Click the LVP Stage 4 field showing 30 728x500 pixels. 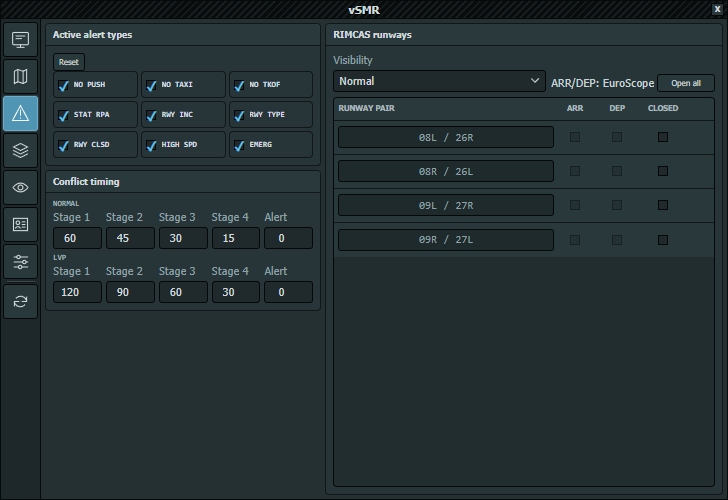(x=236, y=292)
